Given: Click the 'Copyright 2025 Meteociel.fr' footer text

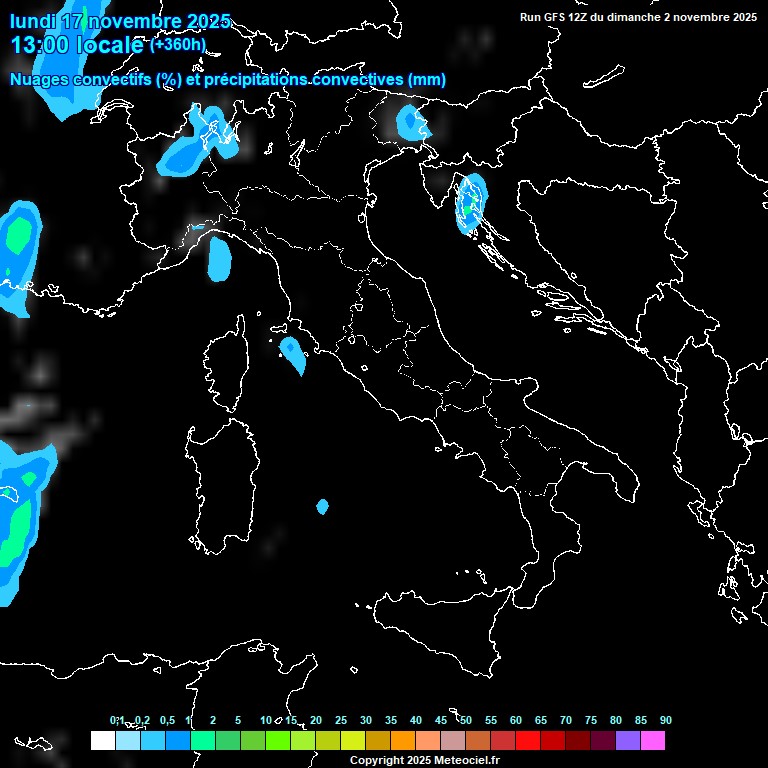Looking at the screenshot, I should (425, 760).
